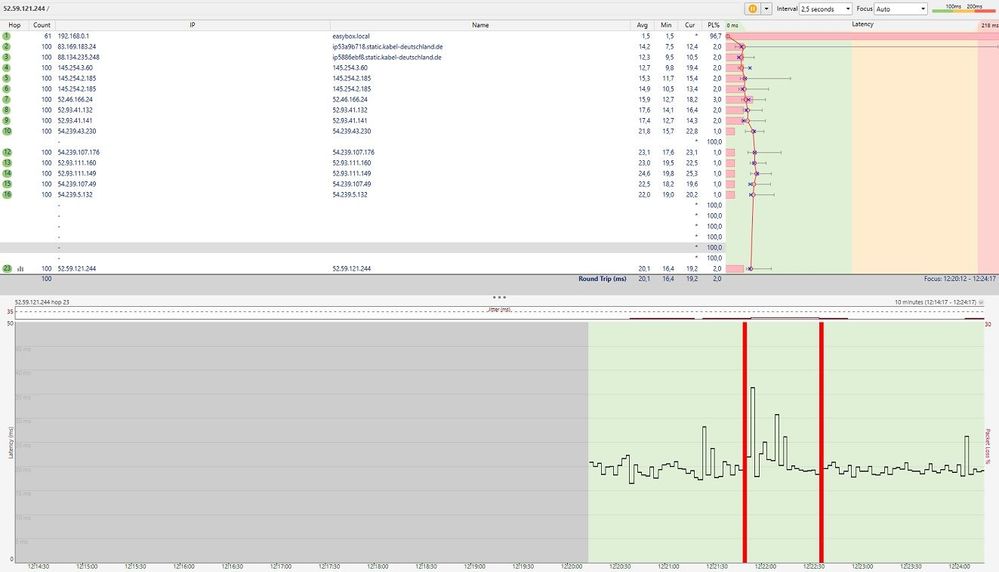Open the dropdown arrow beside the pause button
Viewport: 999px width, 572px height.
point(766,9)
